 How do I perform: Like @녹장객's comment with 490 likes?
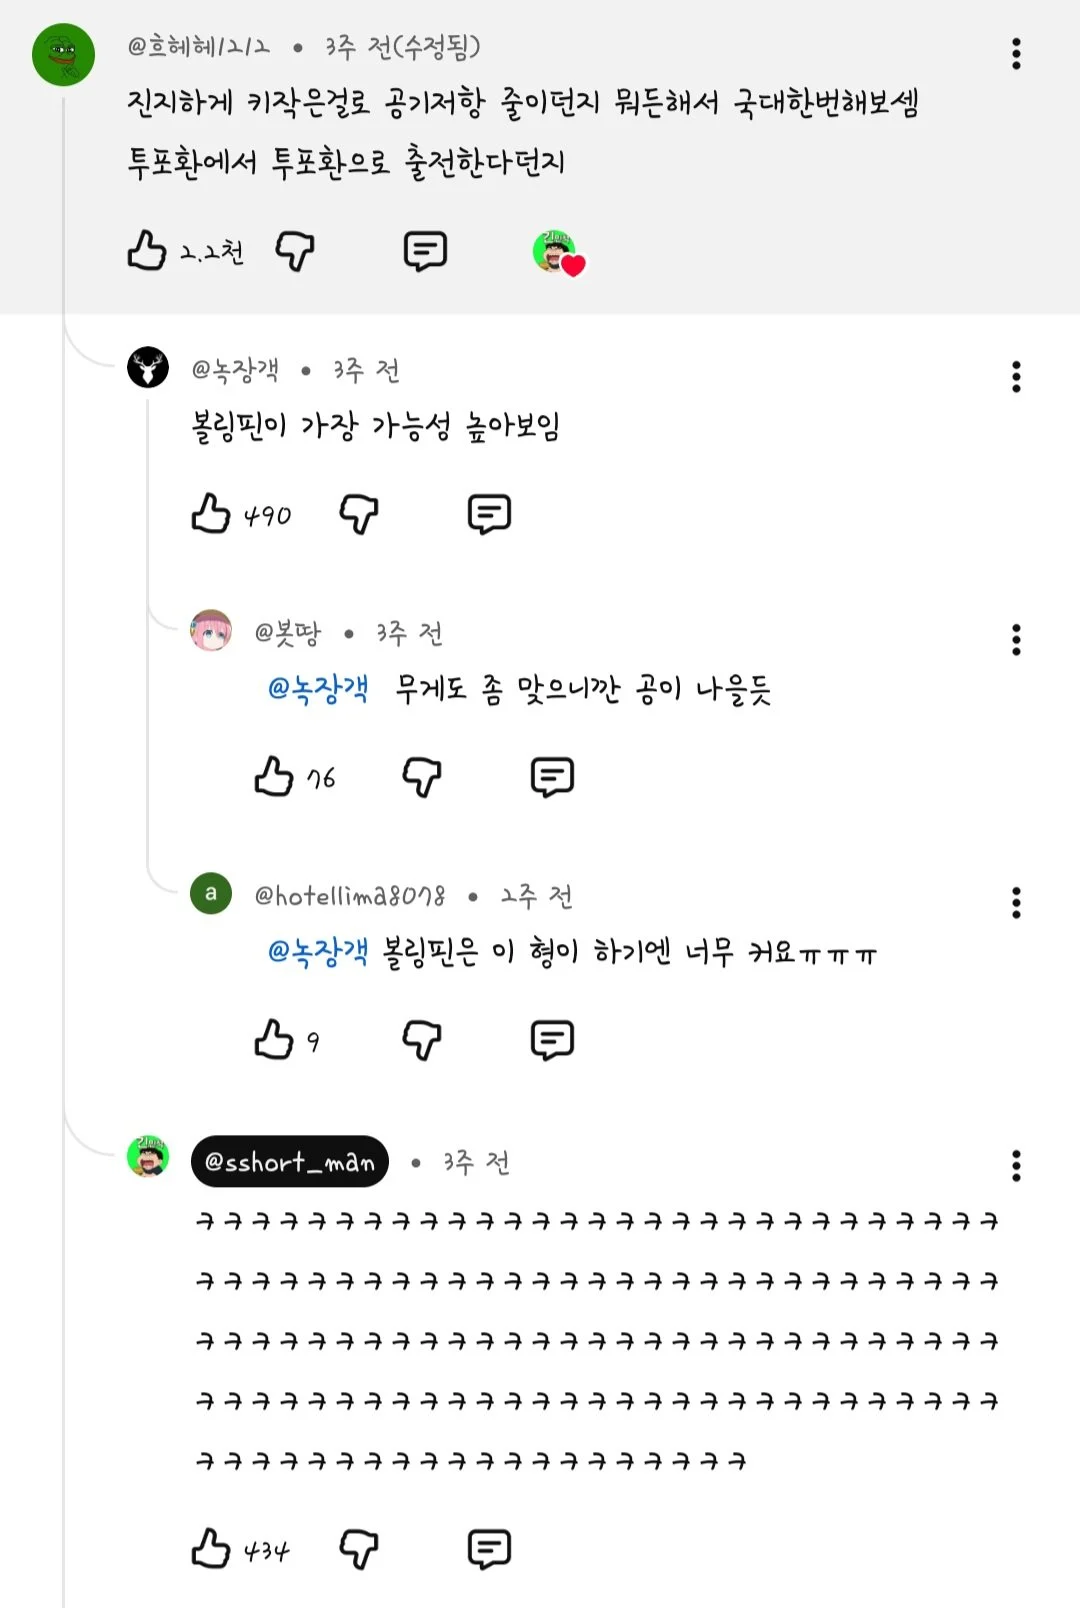tap(211, 513)
